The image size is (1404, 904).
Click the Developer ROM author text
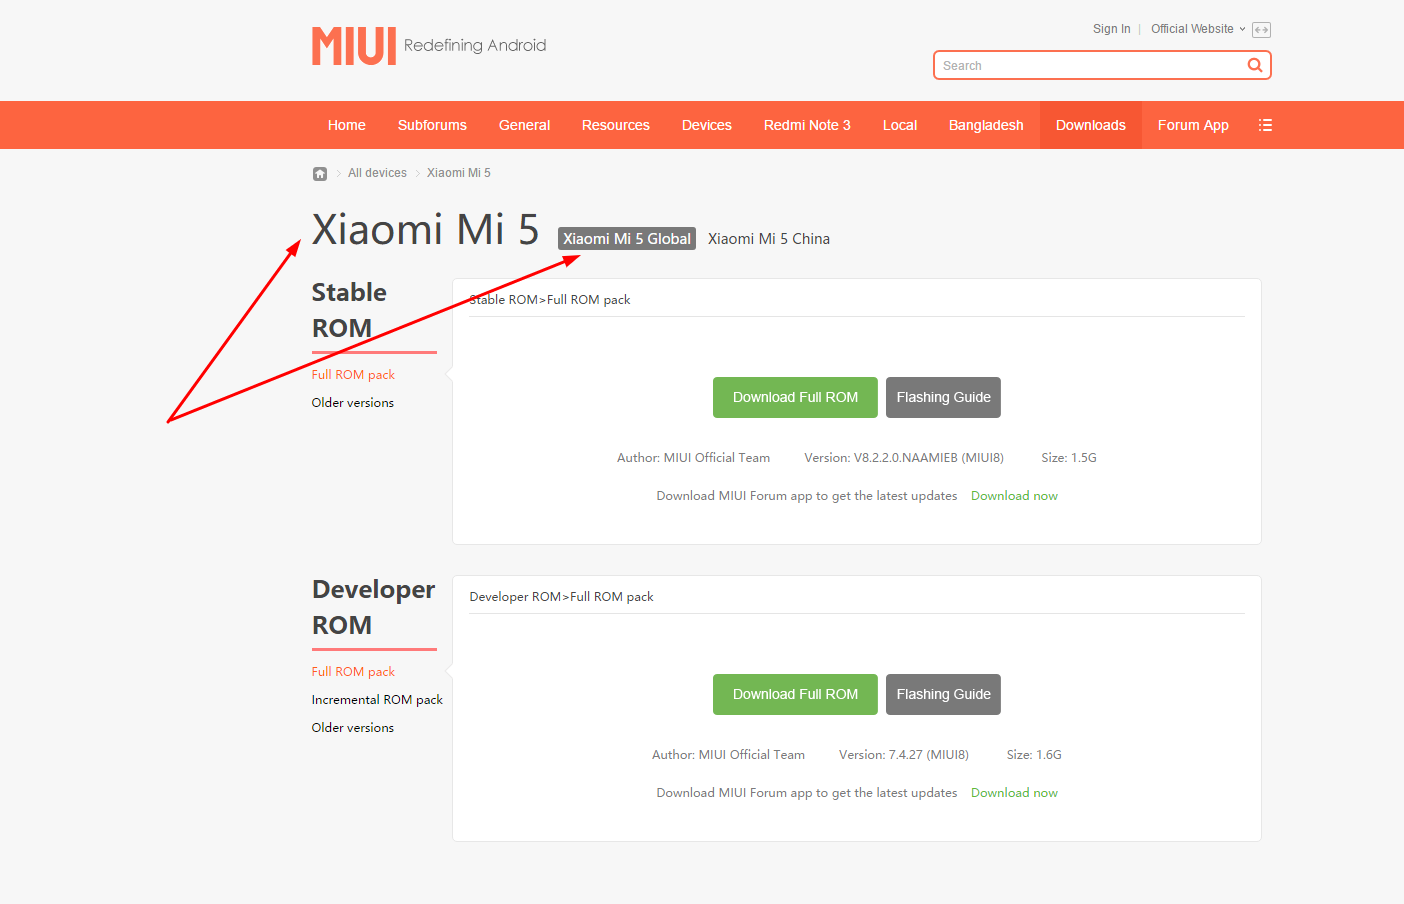(728, 755)
